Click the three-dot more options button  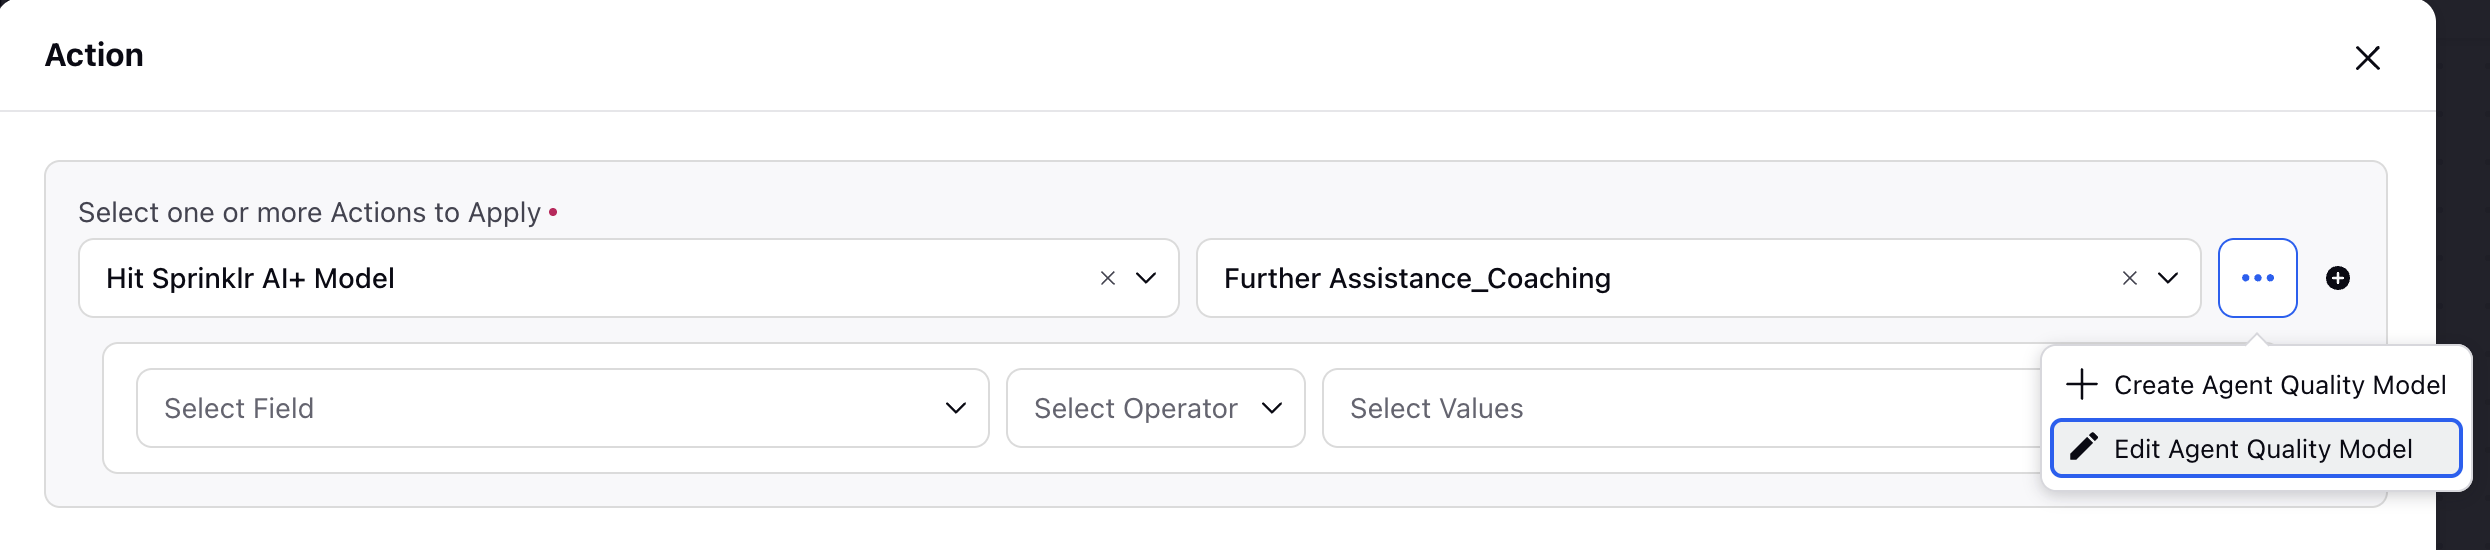tap(2257, 278)
